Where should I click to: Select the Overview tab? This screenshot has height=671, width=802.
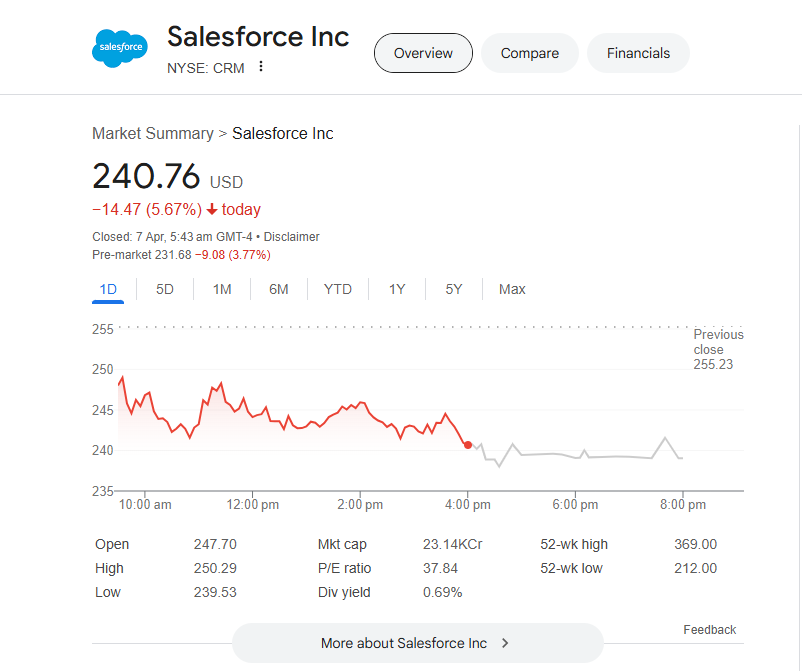coord(423,53)
